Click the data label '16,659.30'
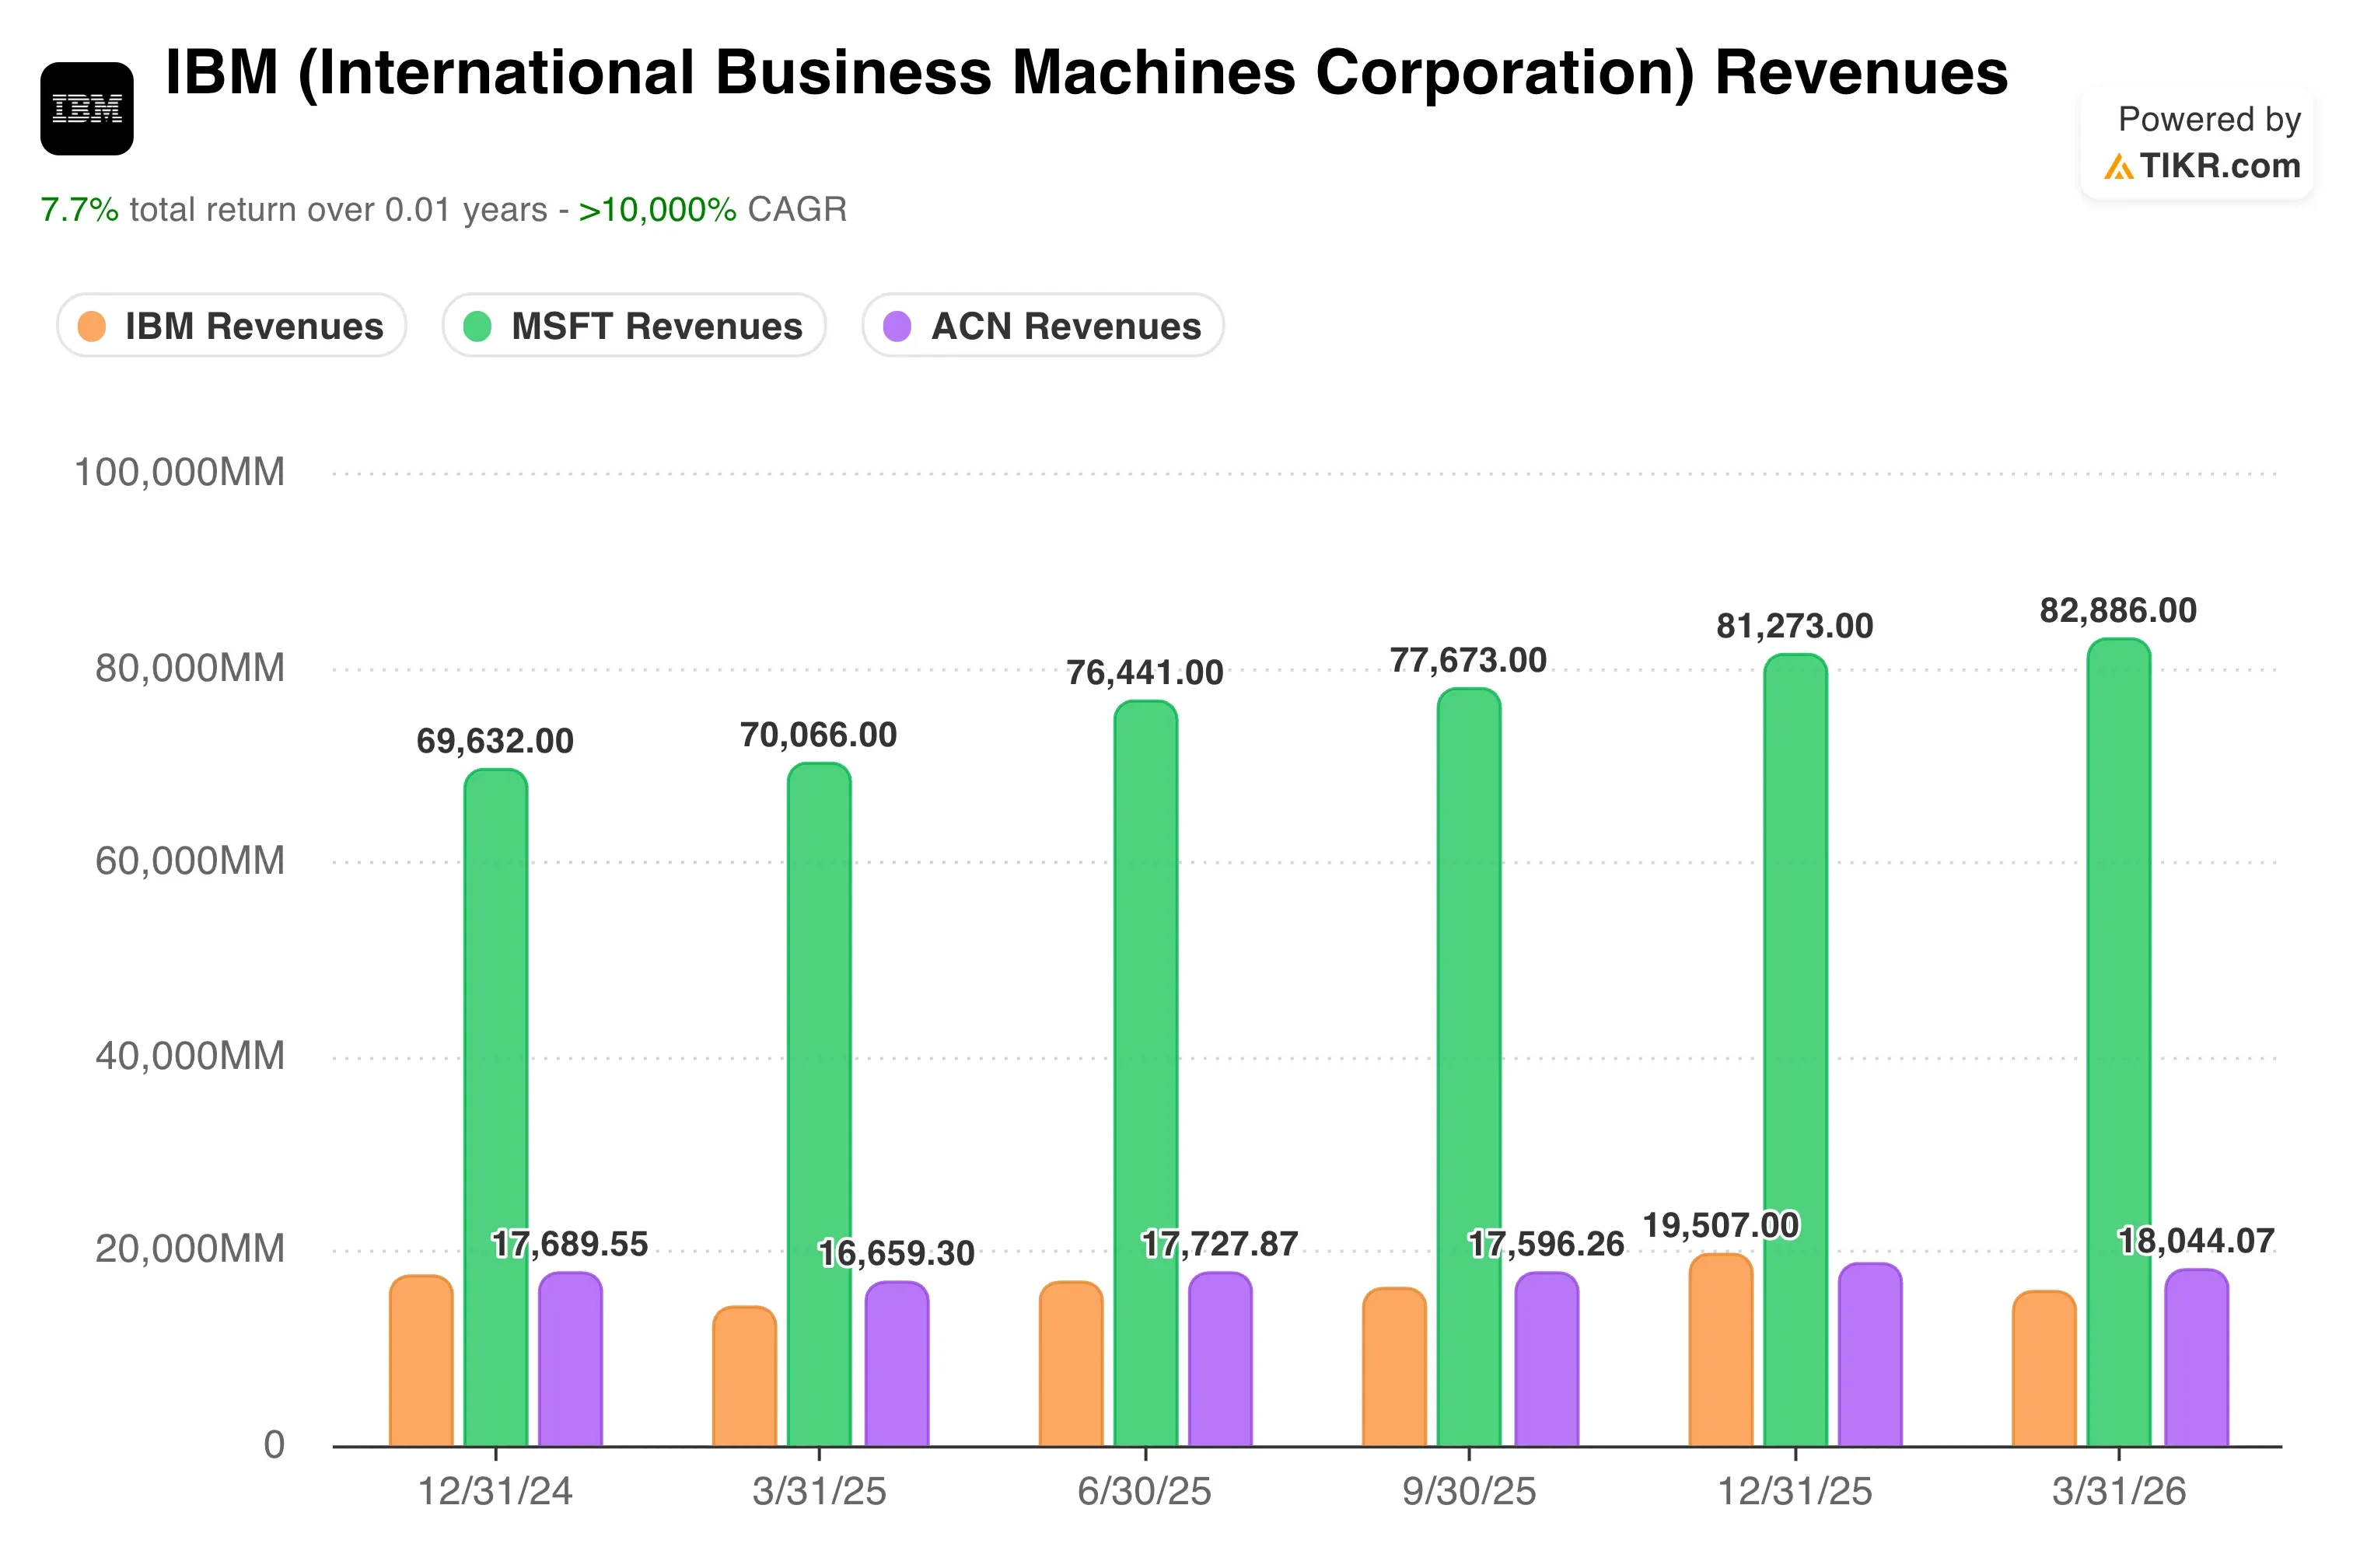This screenshot has width=2353, height=1568. pyautogui.click(x=896, y=1253)
